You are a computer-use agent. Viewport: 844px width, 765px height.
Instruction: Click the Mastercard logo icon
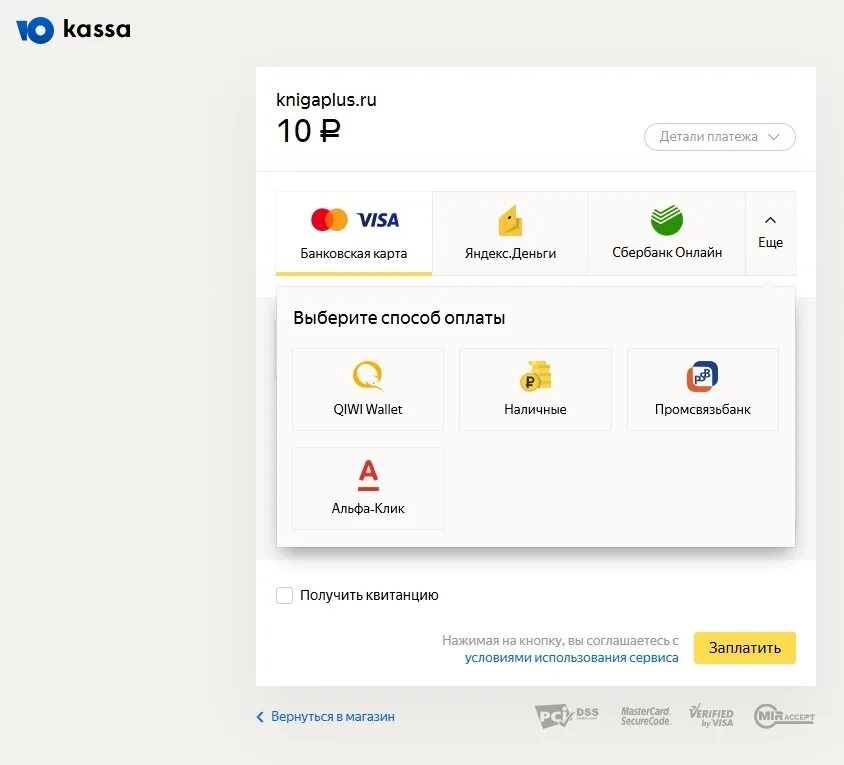click(x=329, y=220)
